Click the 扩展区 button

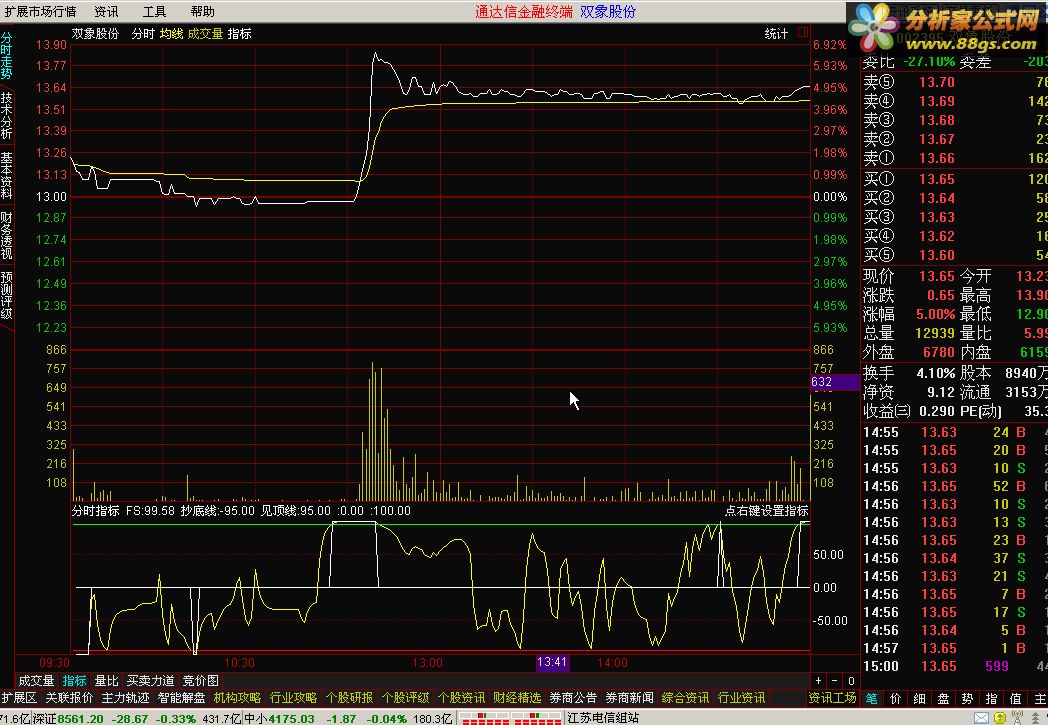19,698
